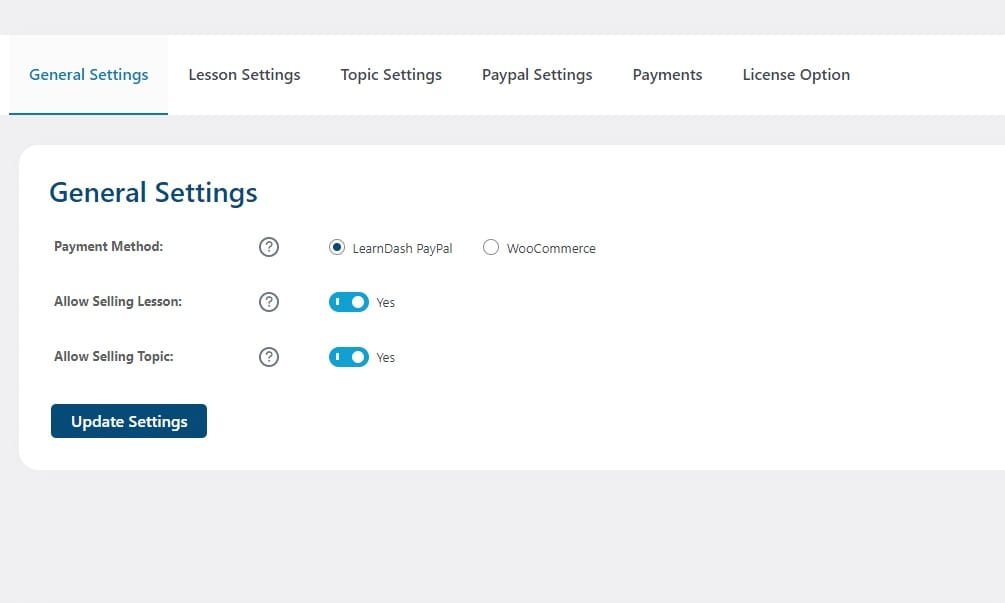Open the Payments tab
This screenshot has width=1005, height=603.
point(667,75)
